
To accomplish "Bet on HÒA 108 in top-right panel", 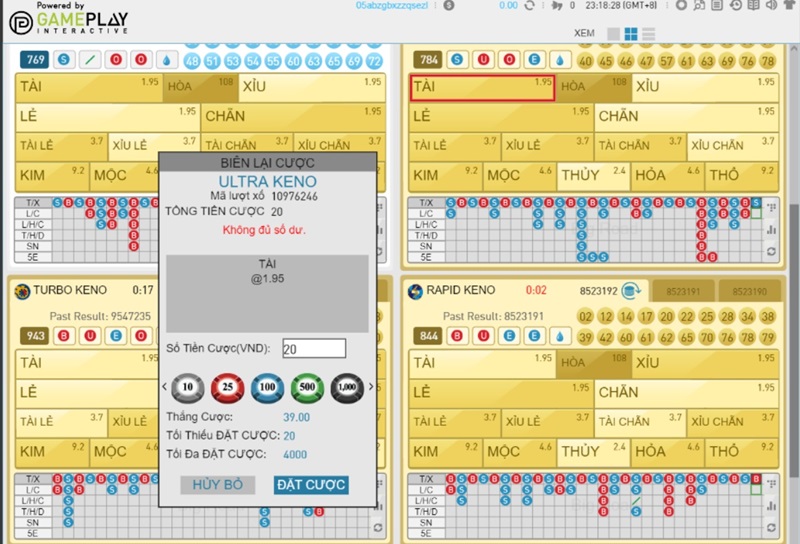I will (x=593, y=87).
